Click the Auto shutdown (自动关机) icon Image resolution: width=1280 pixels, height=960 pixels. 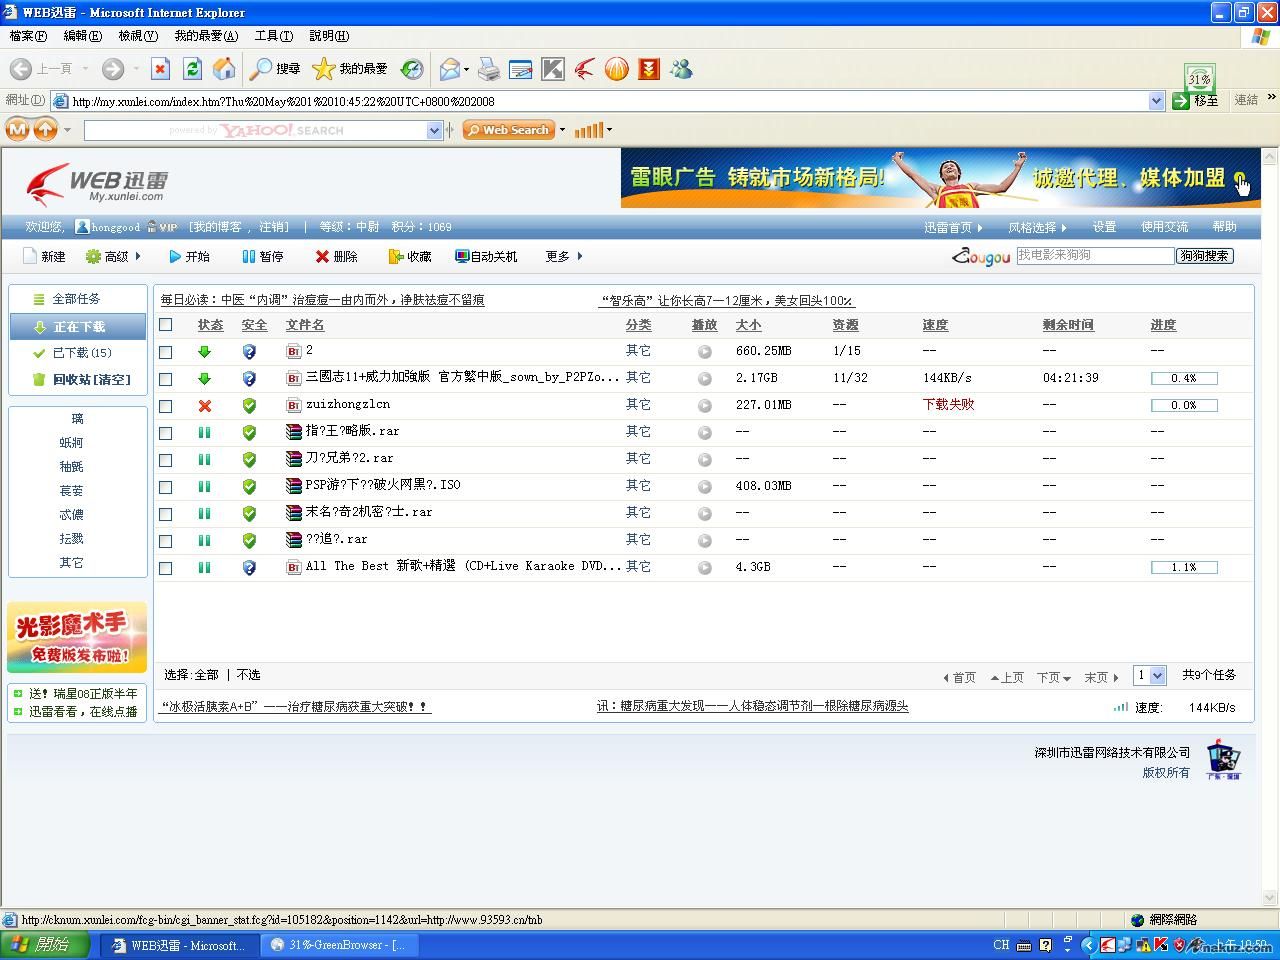pos(462,257)
